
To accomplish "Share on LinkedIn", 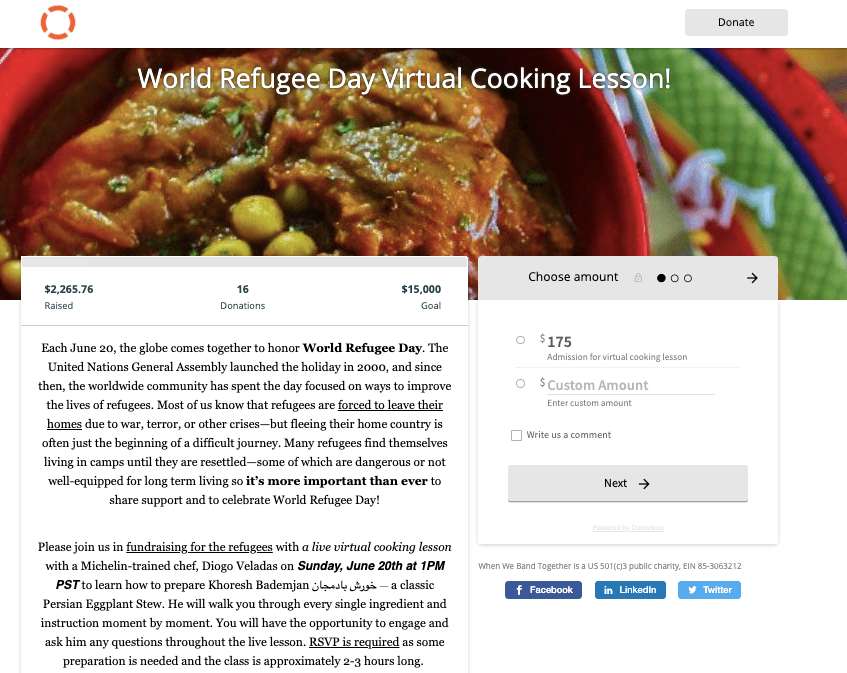I will click(x=630, y=590).
